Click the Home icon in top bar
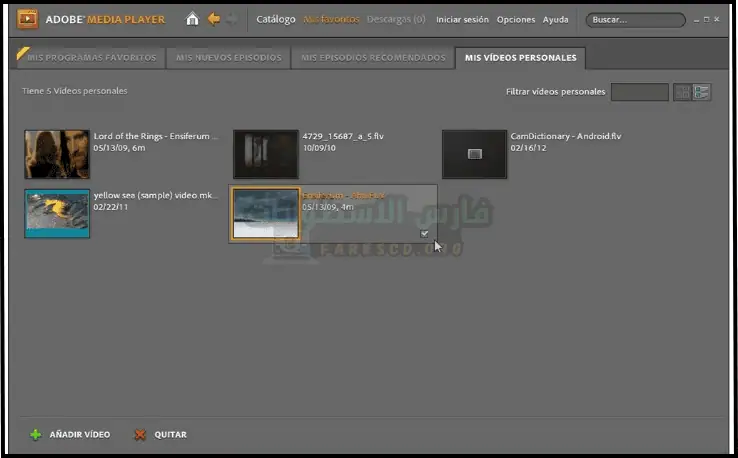The width and height of the screenshot is (738, 458). [193, 19]
